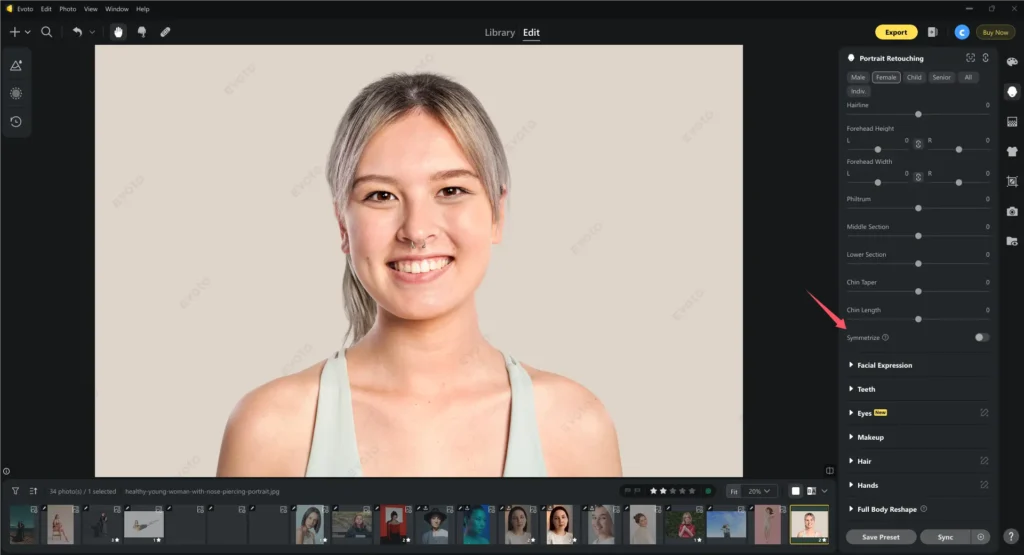The width and height of the screenshot is (1024, 555).
Task: Click the yellow Export button
Action: (x=895, y=32)
